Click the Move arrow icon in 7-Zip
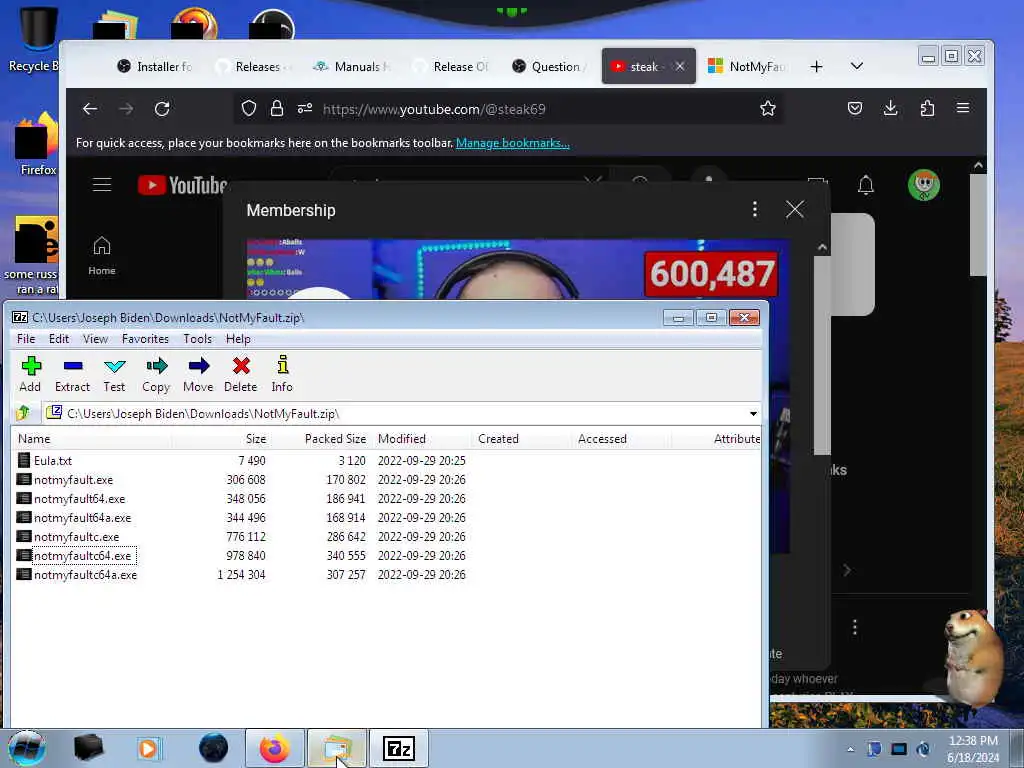The height and width of the screenshot is (768, 1024). coord(198,374)
